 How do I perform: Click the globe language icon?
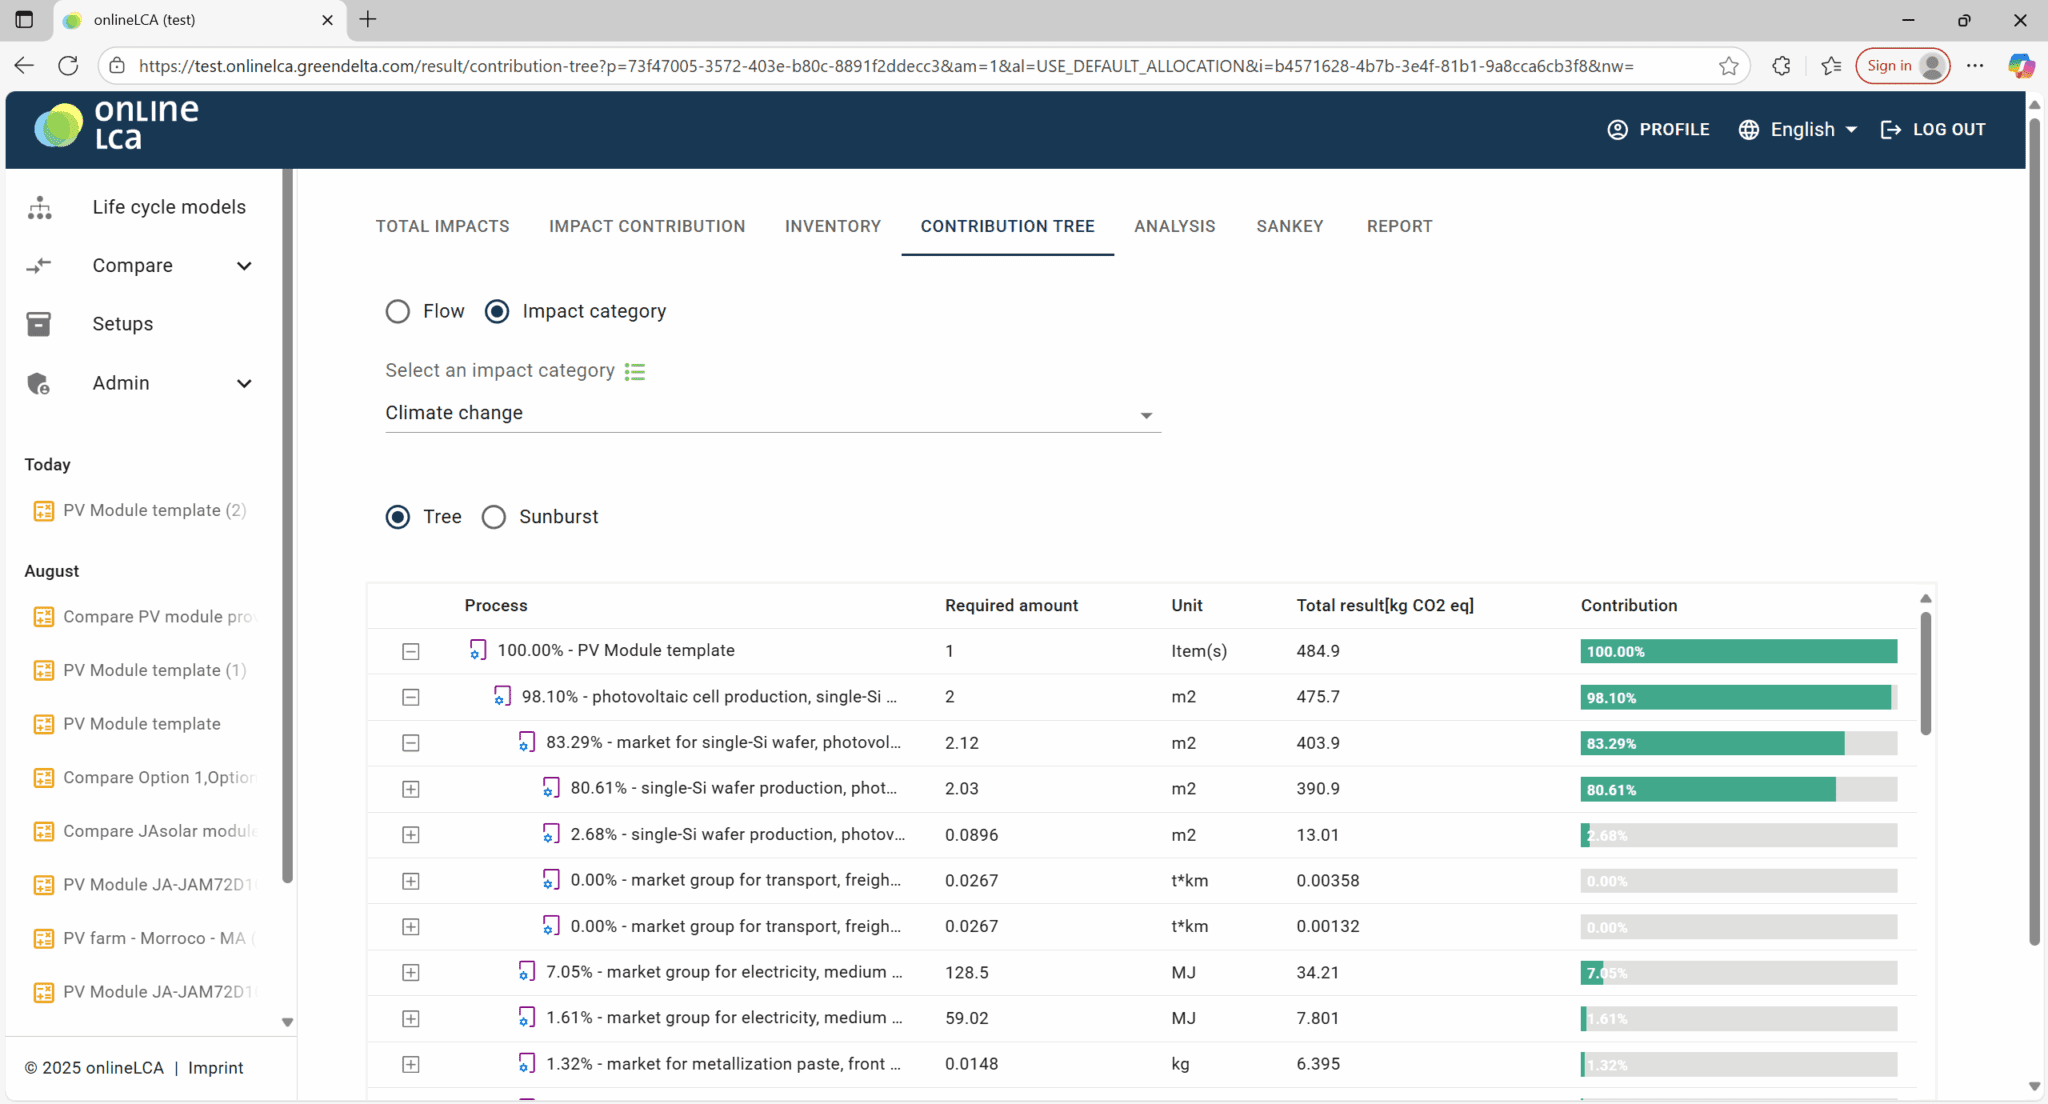click(1748, 130)
